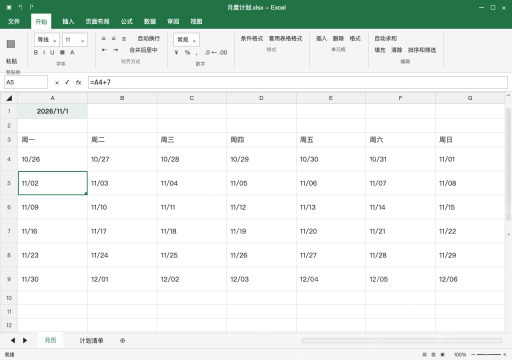Click the Undo arrow in title bar
Image resolution: width=512 pixels, height=360 pixels.
coord(21,7)
